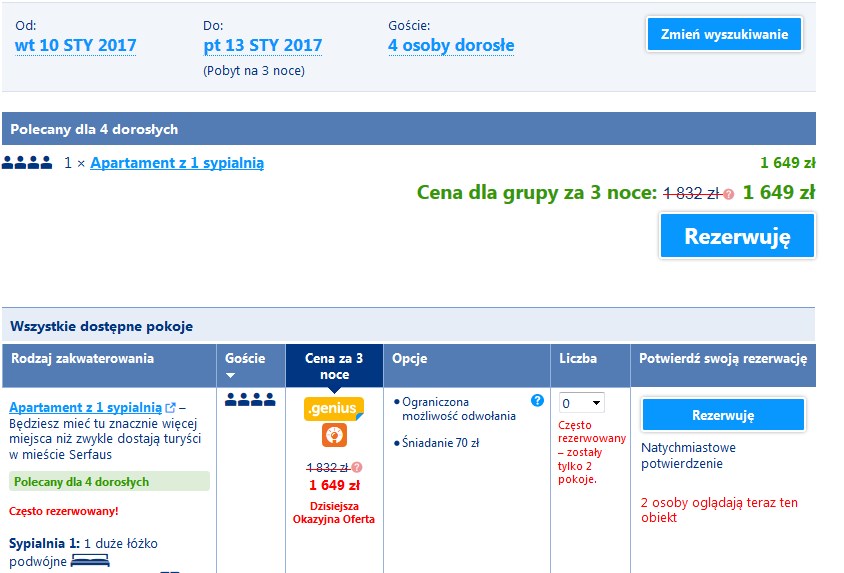Viewport: 844px width, 573px height.
Task: Click the double bed icon
Action: [x=90, y=561]
